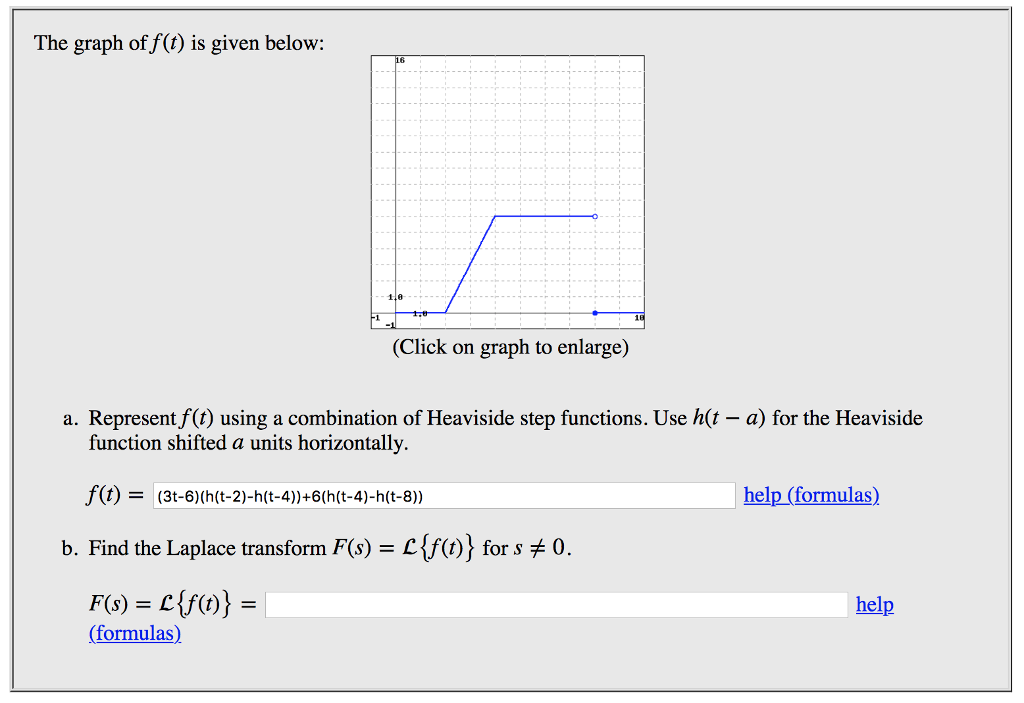Select the Heaviside expression in the f(t) field
This screenshot has height=703, width=1024.
pyautogui.click(x=290, y=495)
